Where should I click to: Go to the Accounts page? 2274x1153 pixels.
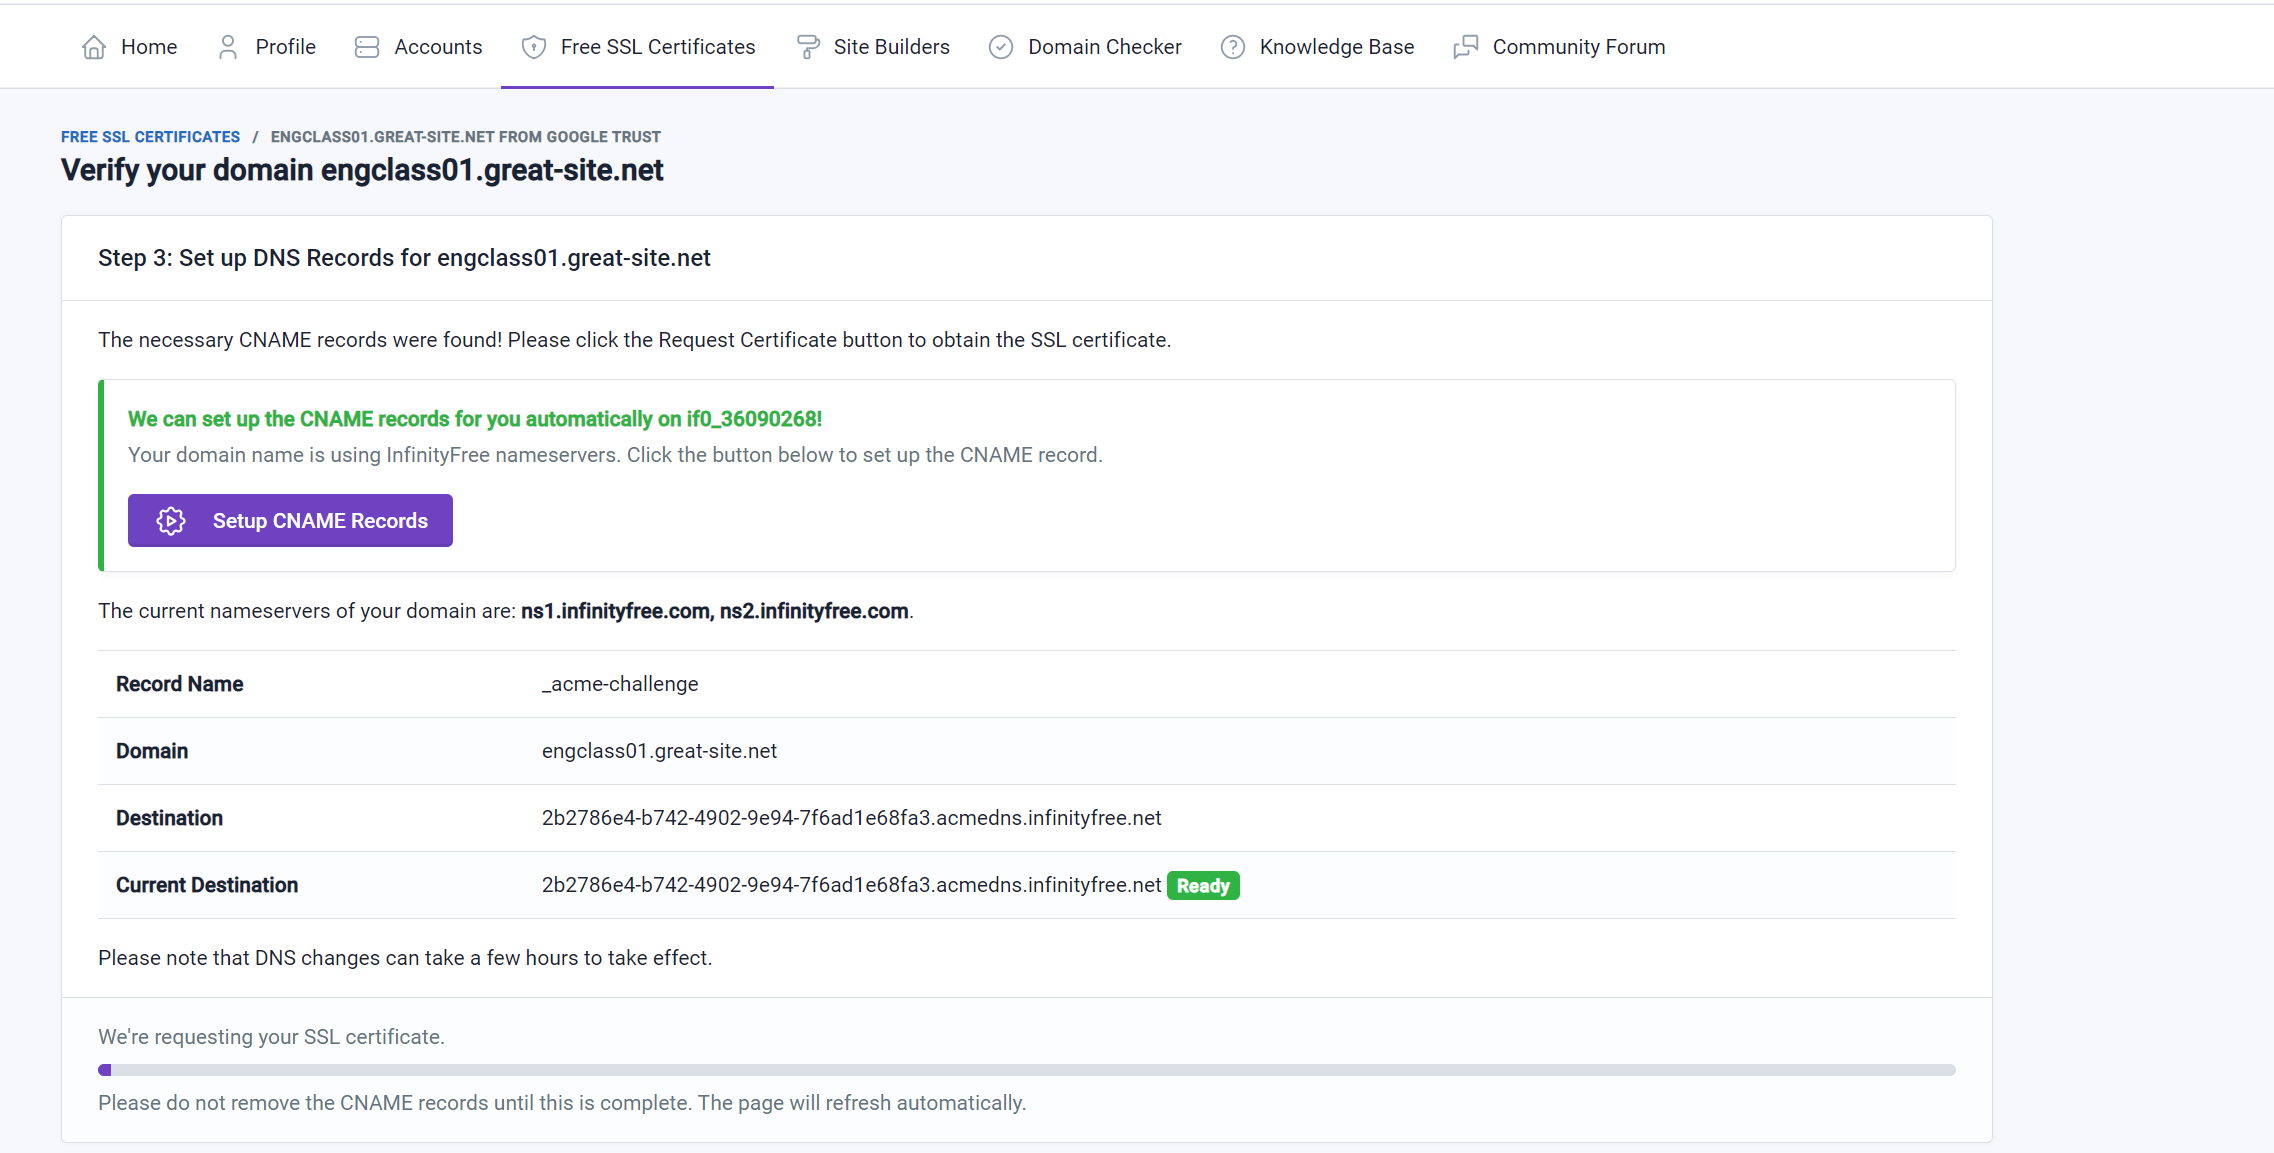pyautogui.click(x=438, y=47)
